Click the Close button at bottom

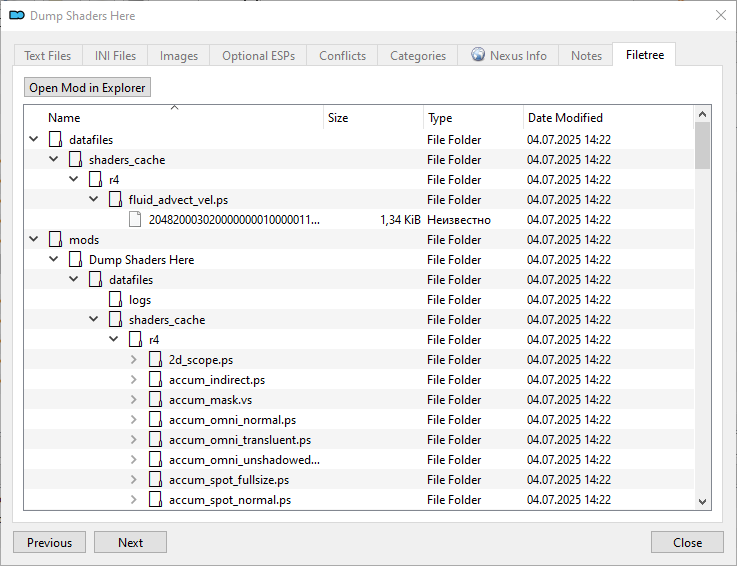point(687,542)
